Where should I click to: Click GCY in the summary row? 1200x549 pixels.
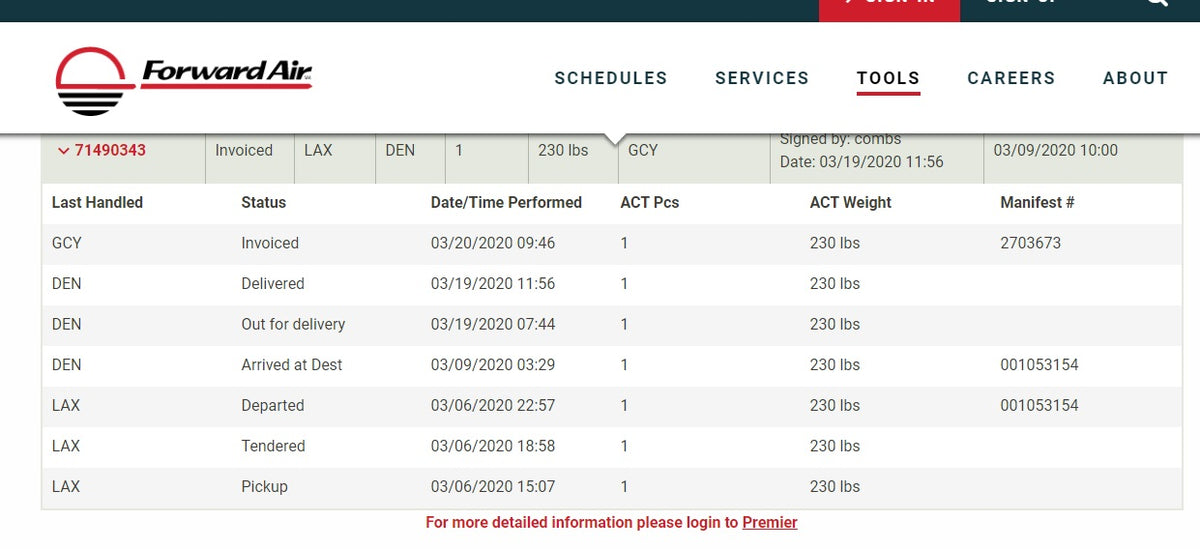tap(643, 150)
